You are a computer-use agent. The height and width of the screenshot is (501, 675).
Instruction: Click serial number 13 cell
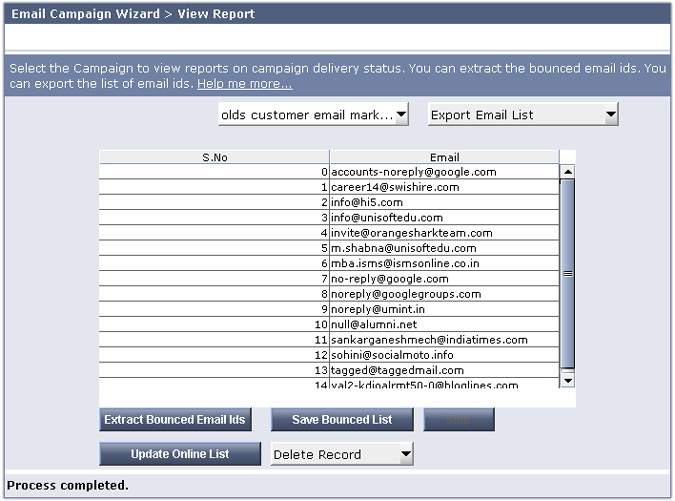click(214, 370)
